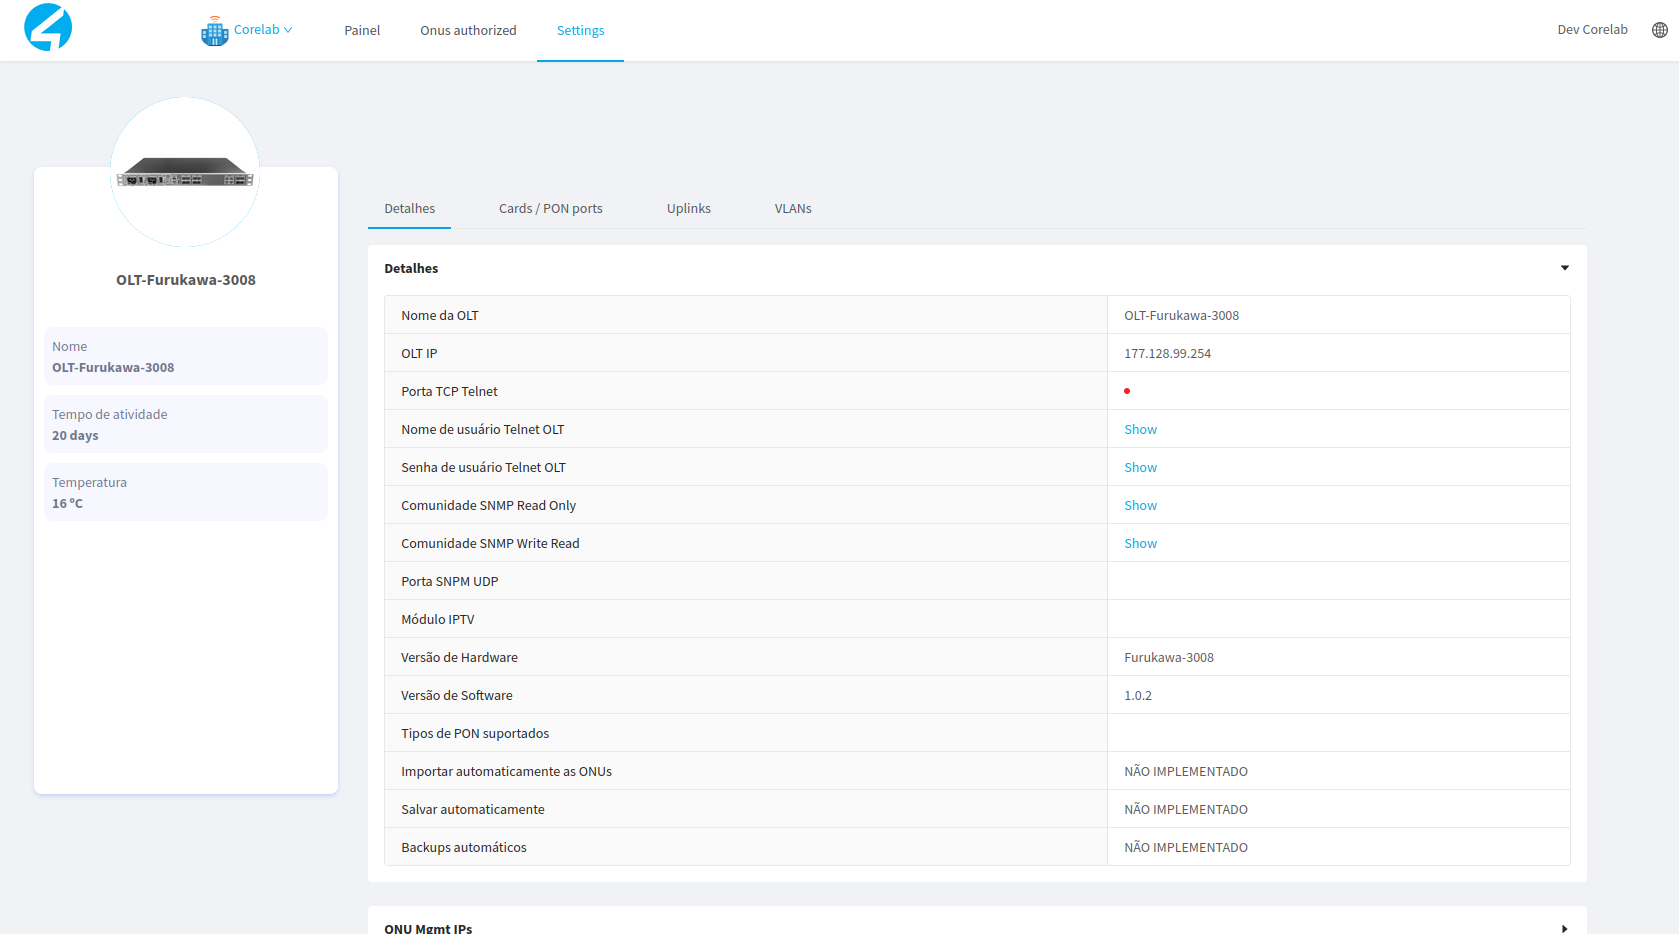Switch to the Cards / PON ports tab
Viewport: 1679px width, 934px height.
[550, 209]
